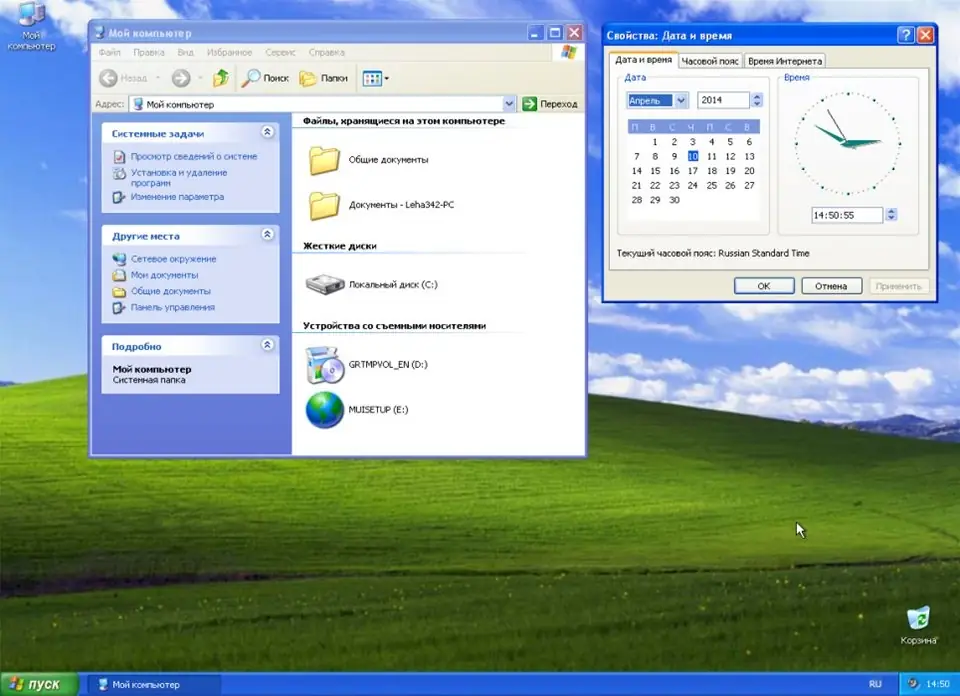This screenshot has height=696, width=960.
Task: Open Панель управления link
Action: [x=173, y=307]
